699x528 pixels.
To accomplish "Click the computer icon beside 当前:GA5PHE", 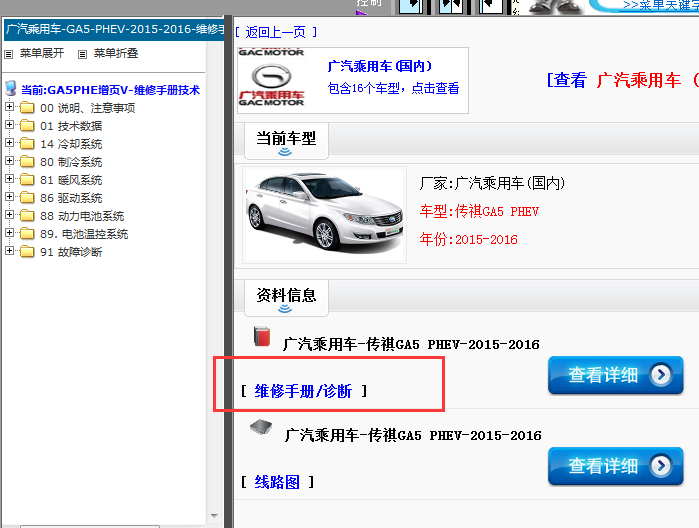I will coord(11,88).
